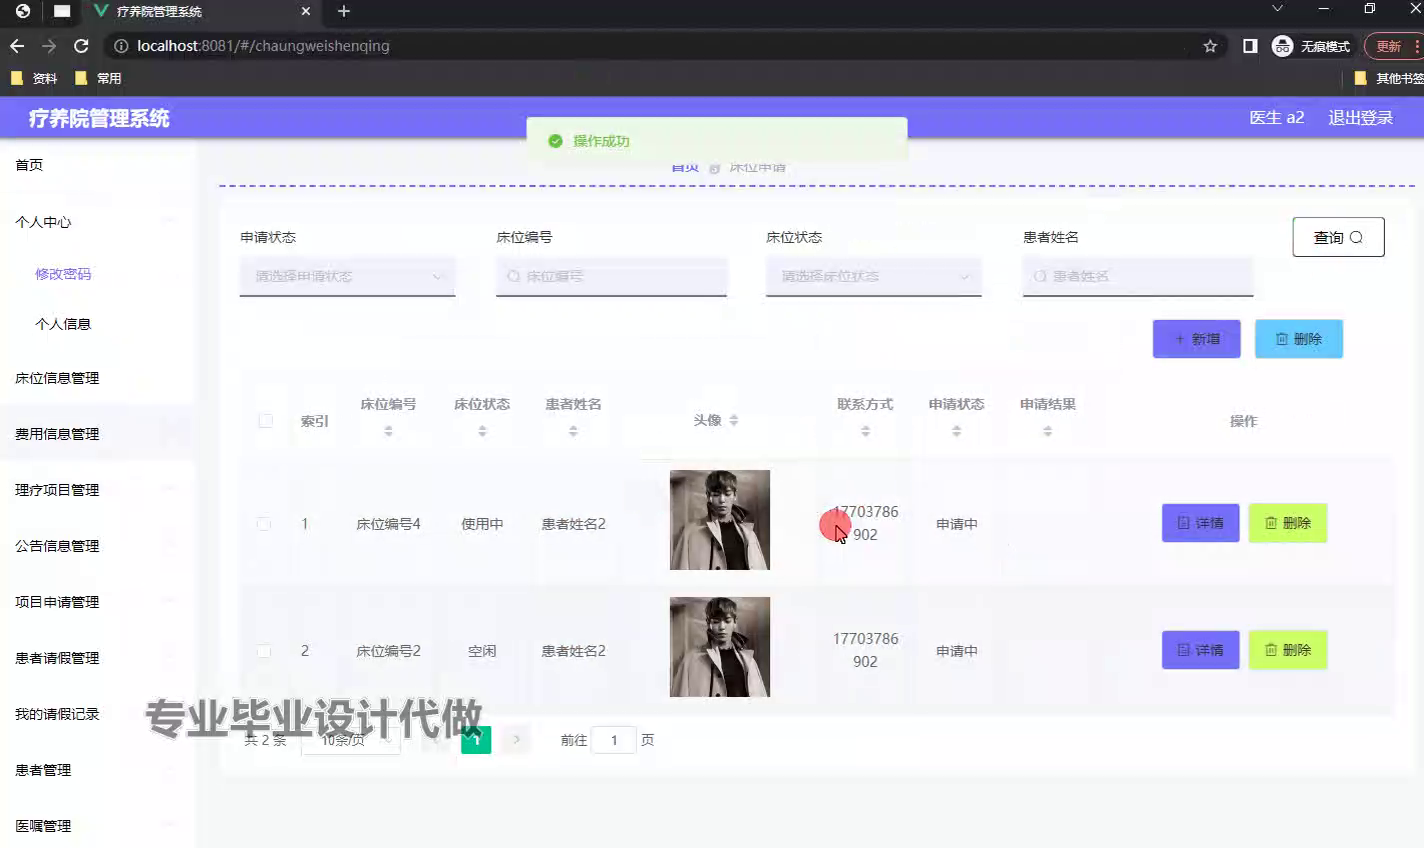Delete the 床位编号2 row
Viewport: 1424px width, 848px height.
click(1287, 650)
